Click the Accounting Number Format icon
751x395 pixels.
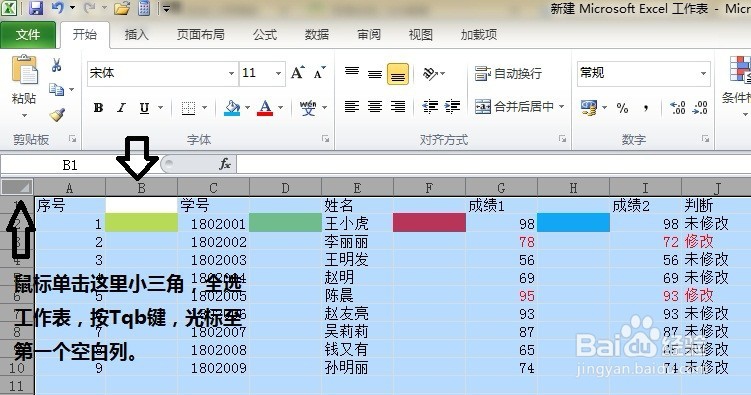click(589, 107)
